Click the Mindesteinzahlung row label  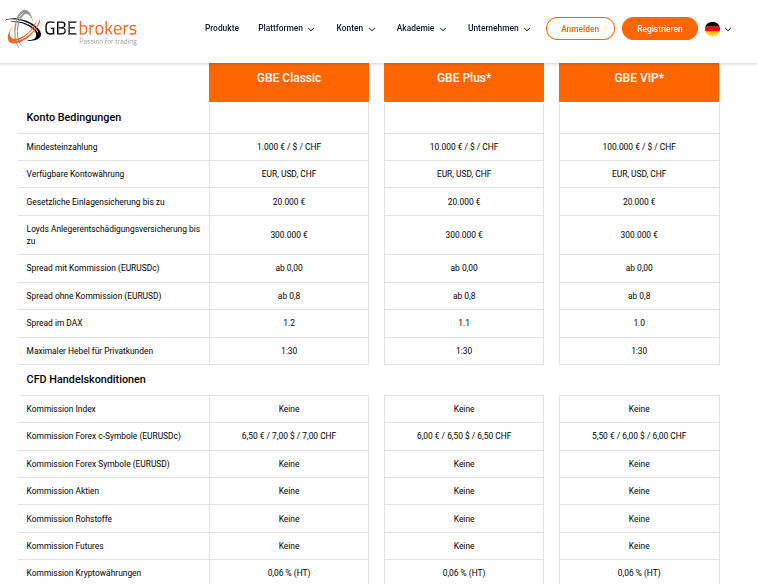click(x=62, y=147)
